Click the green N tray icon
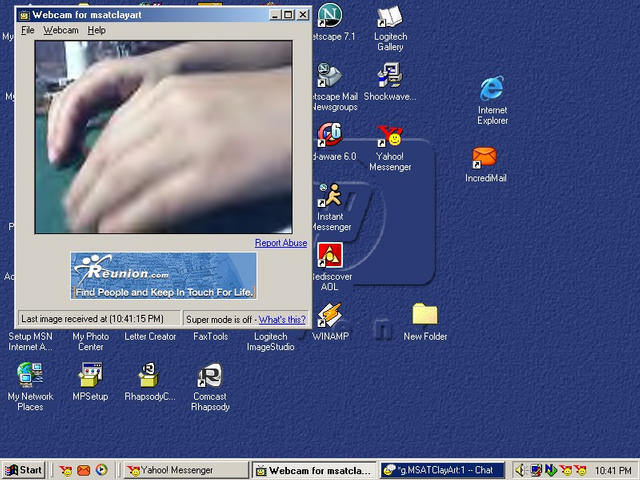Screen dimensions: 640x480 pos(550,470)
